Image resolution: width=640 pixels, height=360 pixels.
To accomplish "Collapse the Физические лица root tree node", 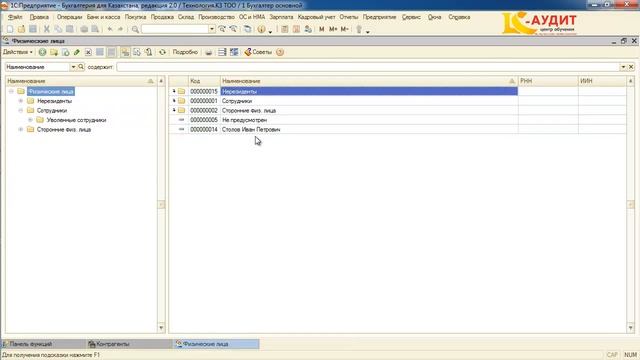I will tap(11, 91).
